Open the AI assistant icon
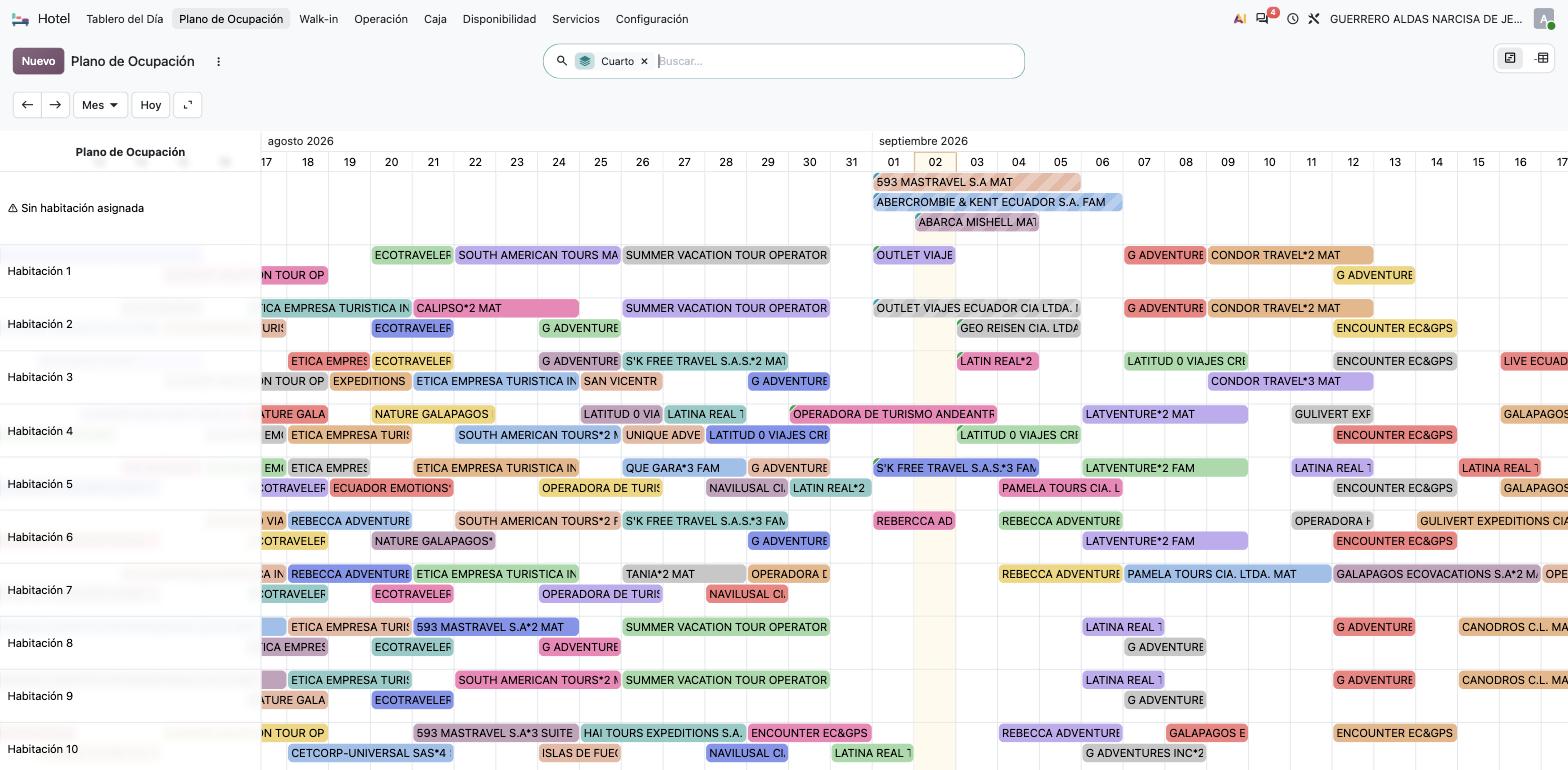The width and height of the screenshot is (1568, 770). click(x=1240, y=19)
